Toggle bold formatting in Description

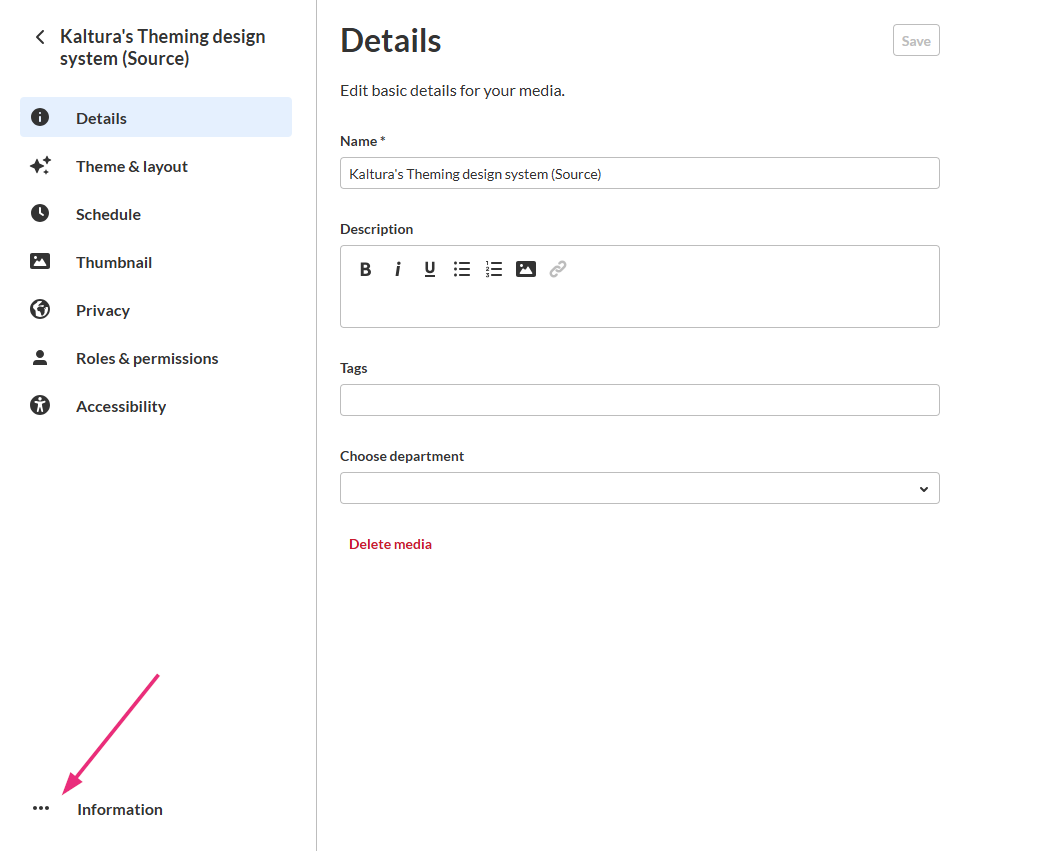click(x=365, y=269)
